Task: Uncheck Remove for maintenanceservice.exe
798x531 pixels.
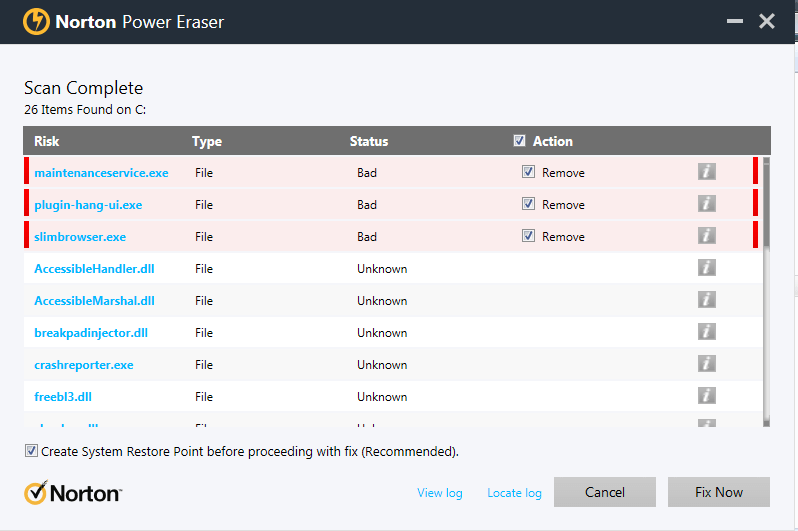Action: pos(528,172)
